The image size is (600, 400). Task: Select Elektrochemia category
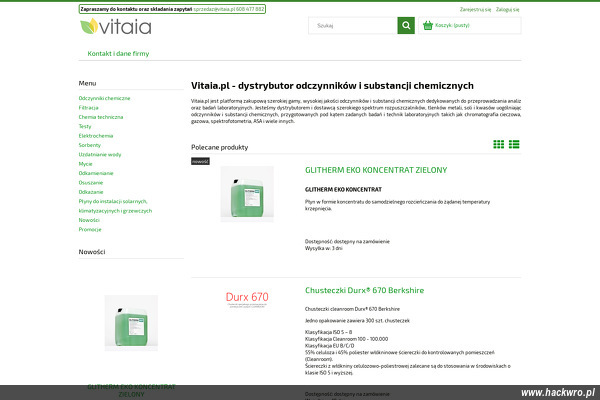tap(96, 136)
